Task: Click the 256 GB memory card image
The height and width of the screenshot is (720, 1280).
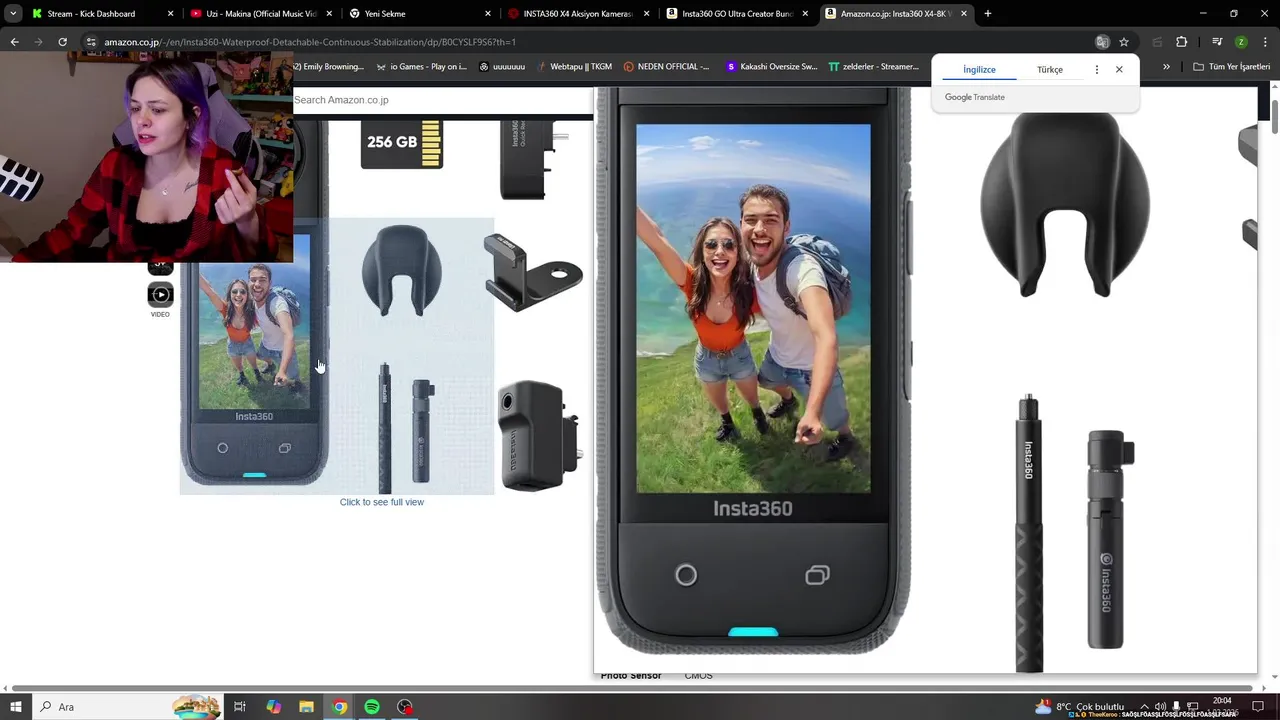Action: [402, 144]
